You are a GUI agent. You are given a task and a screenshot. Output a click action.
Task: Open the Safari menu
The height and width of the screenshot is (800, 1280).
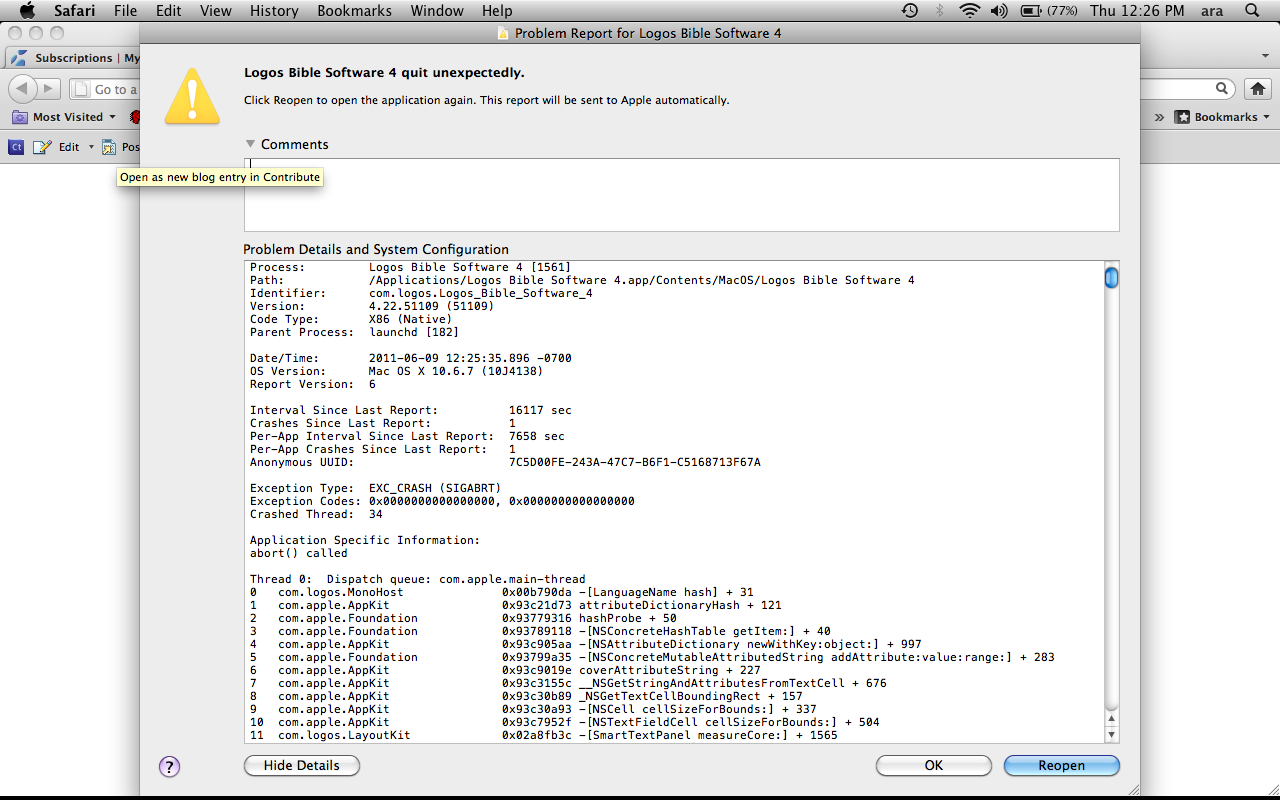75,11
